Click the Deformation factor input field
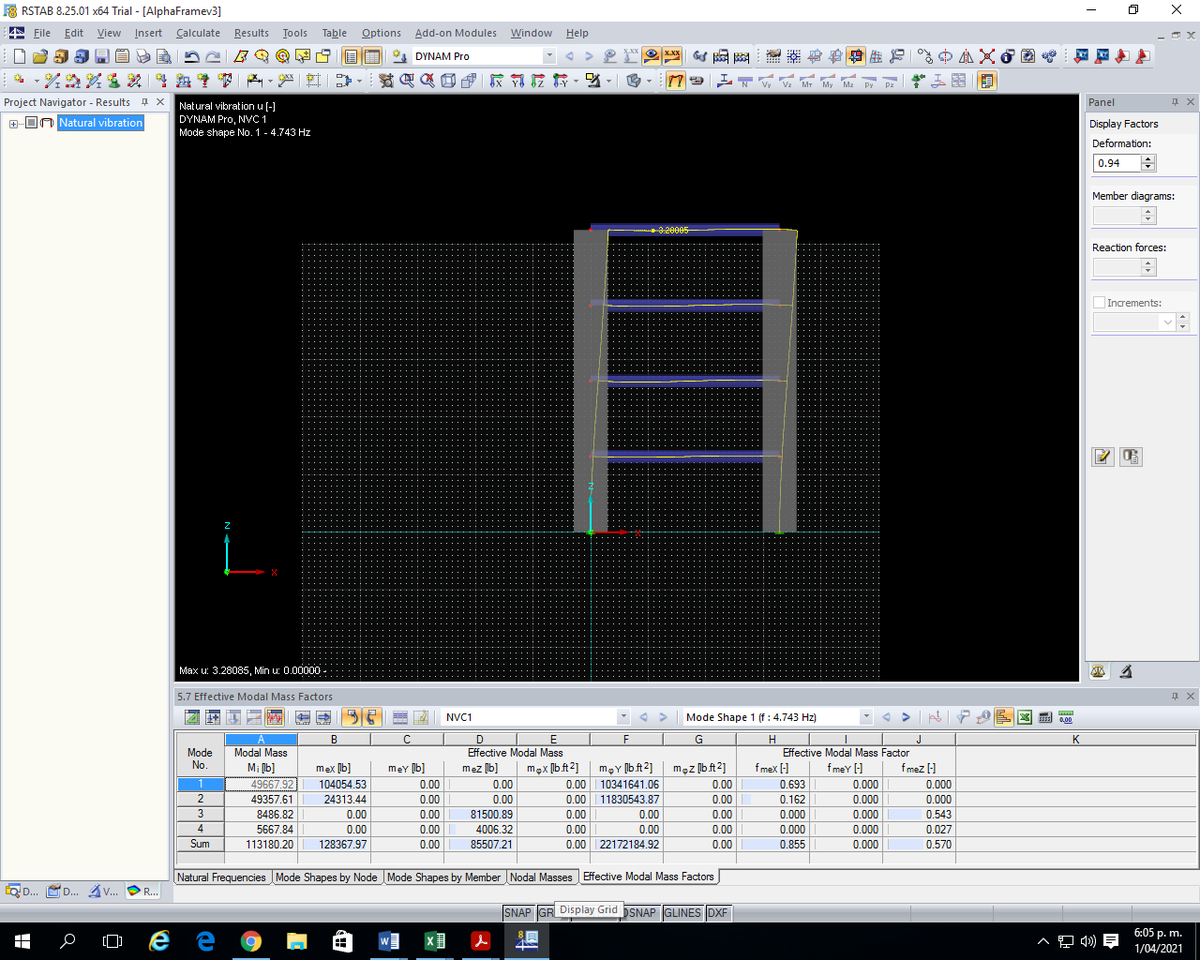Screen dimensions: 1200x960 (x=1116, y=163)
